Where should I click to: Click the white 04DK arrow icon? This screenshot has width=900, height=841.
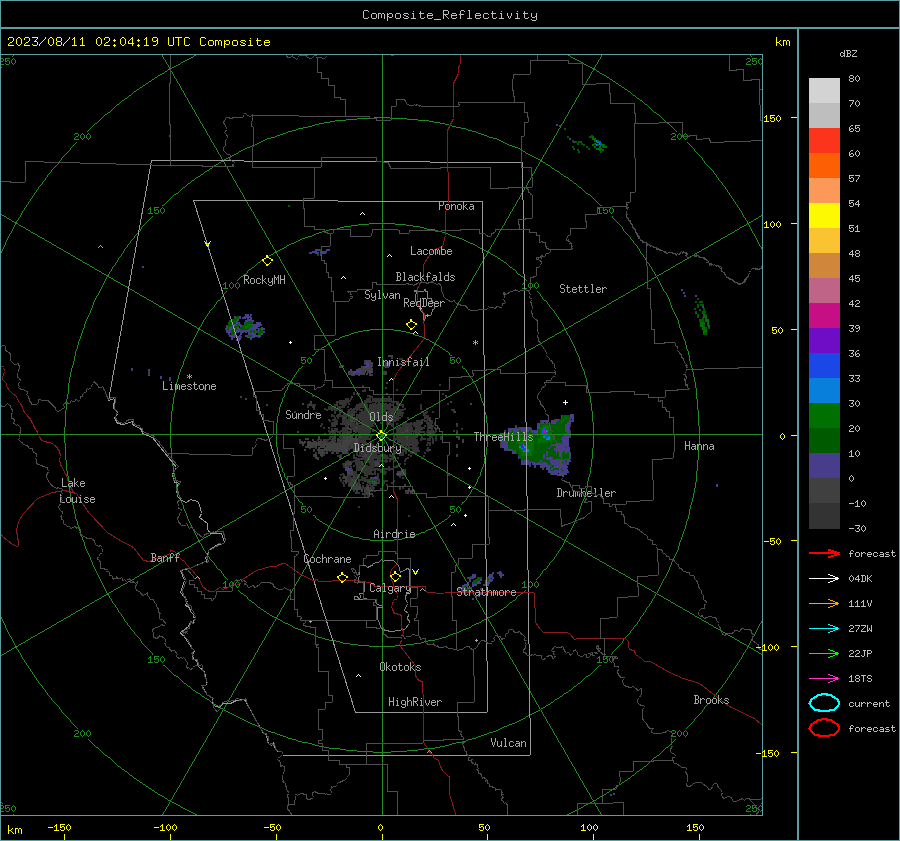(824, 578)
